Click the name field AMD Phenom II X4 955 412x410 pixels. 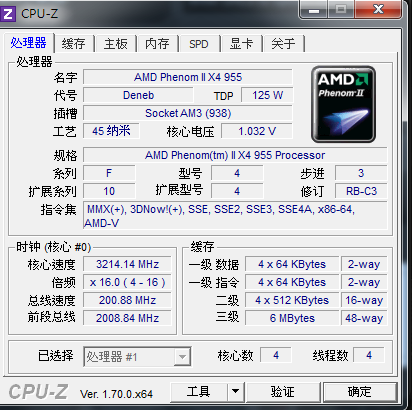point(188,77)
